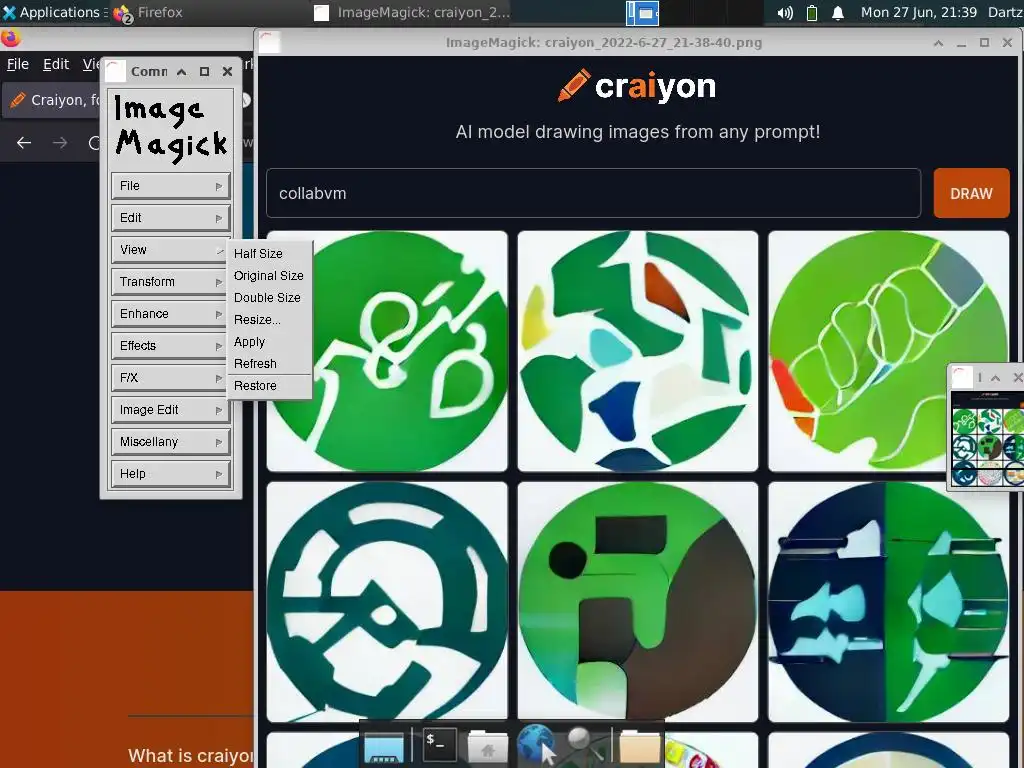
Task: Click the teal wheel generated image
Action: click(387, 601)
